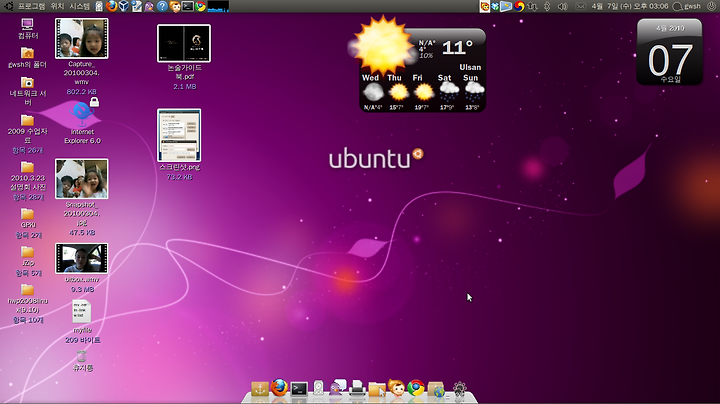Launch Pidgin from the bottom dock
Screen dimensions: 720x404
point(338,388)
